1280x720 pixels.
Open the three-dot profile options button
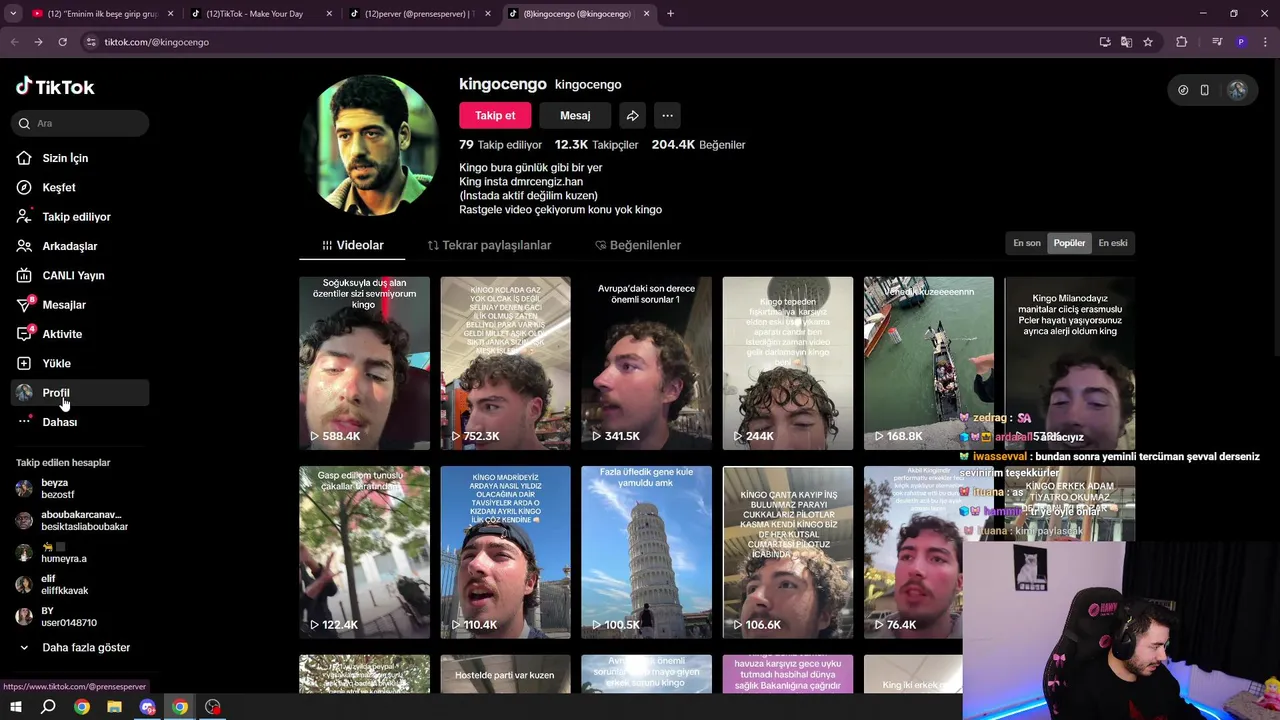pyautogui.click(x=668, y=115)
